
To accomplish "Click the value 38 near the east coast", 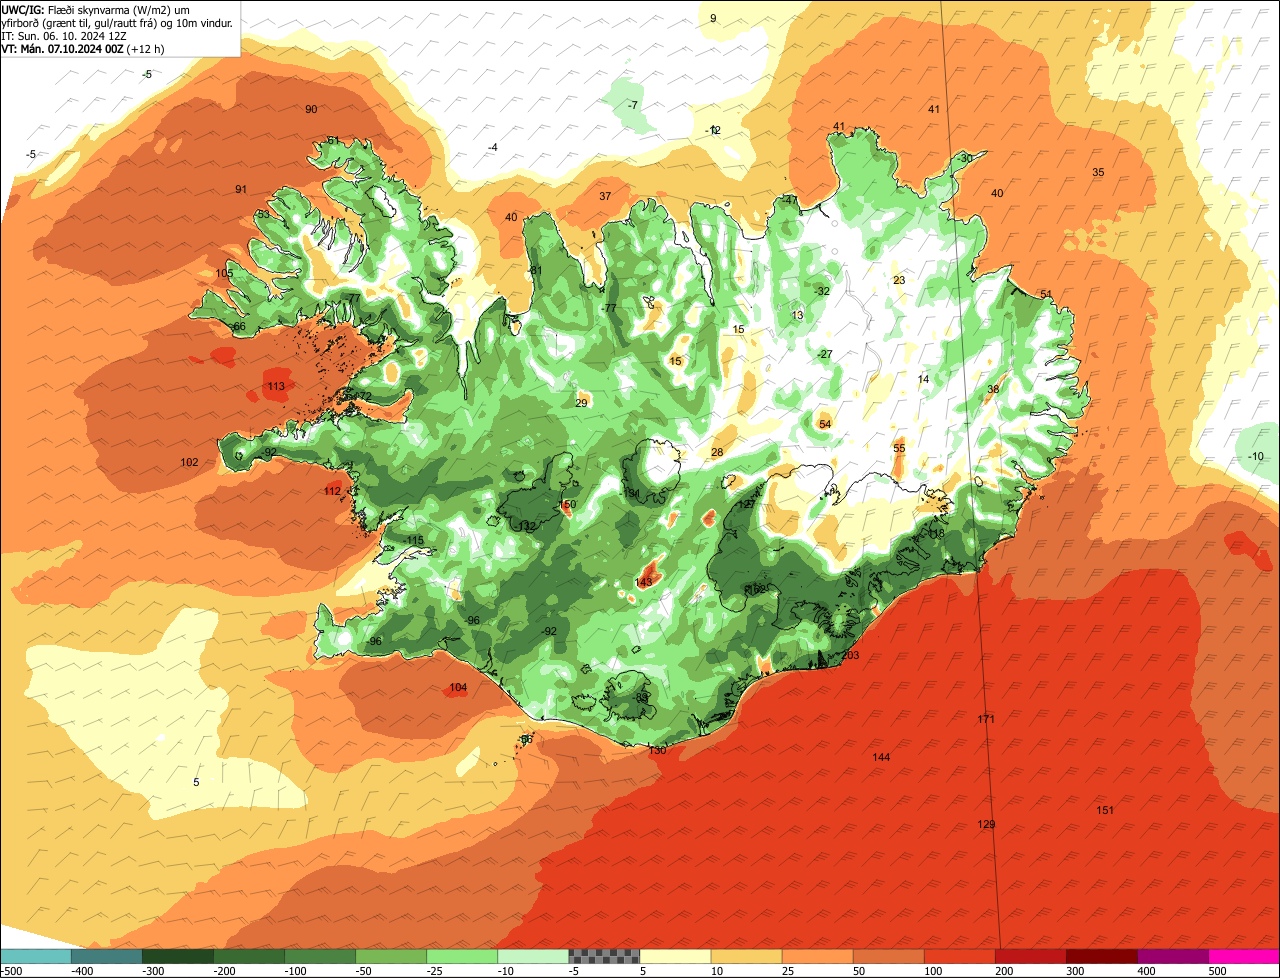I will tap(993, 389).
